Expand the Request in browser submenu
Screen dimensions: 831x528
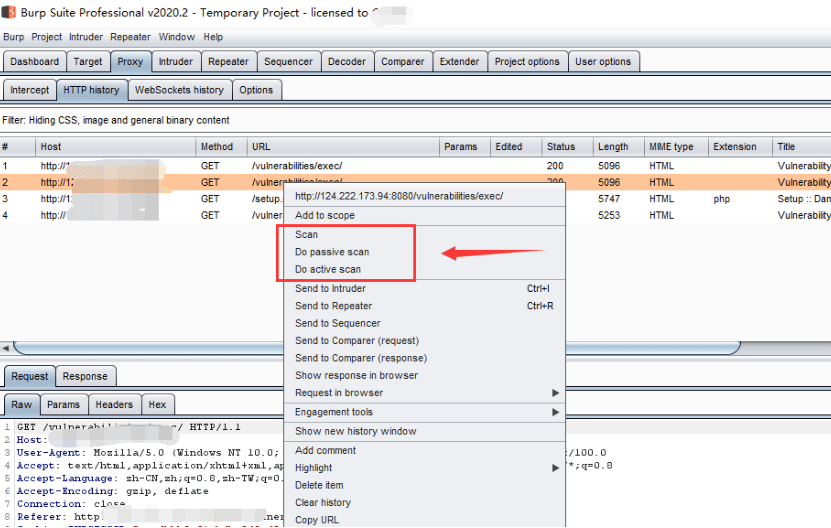click(555, 393)
